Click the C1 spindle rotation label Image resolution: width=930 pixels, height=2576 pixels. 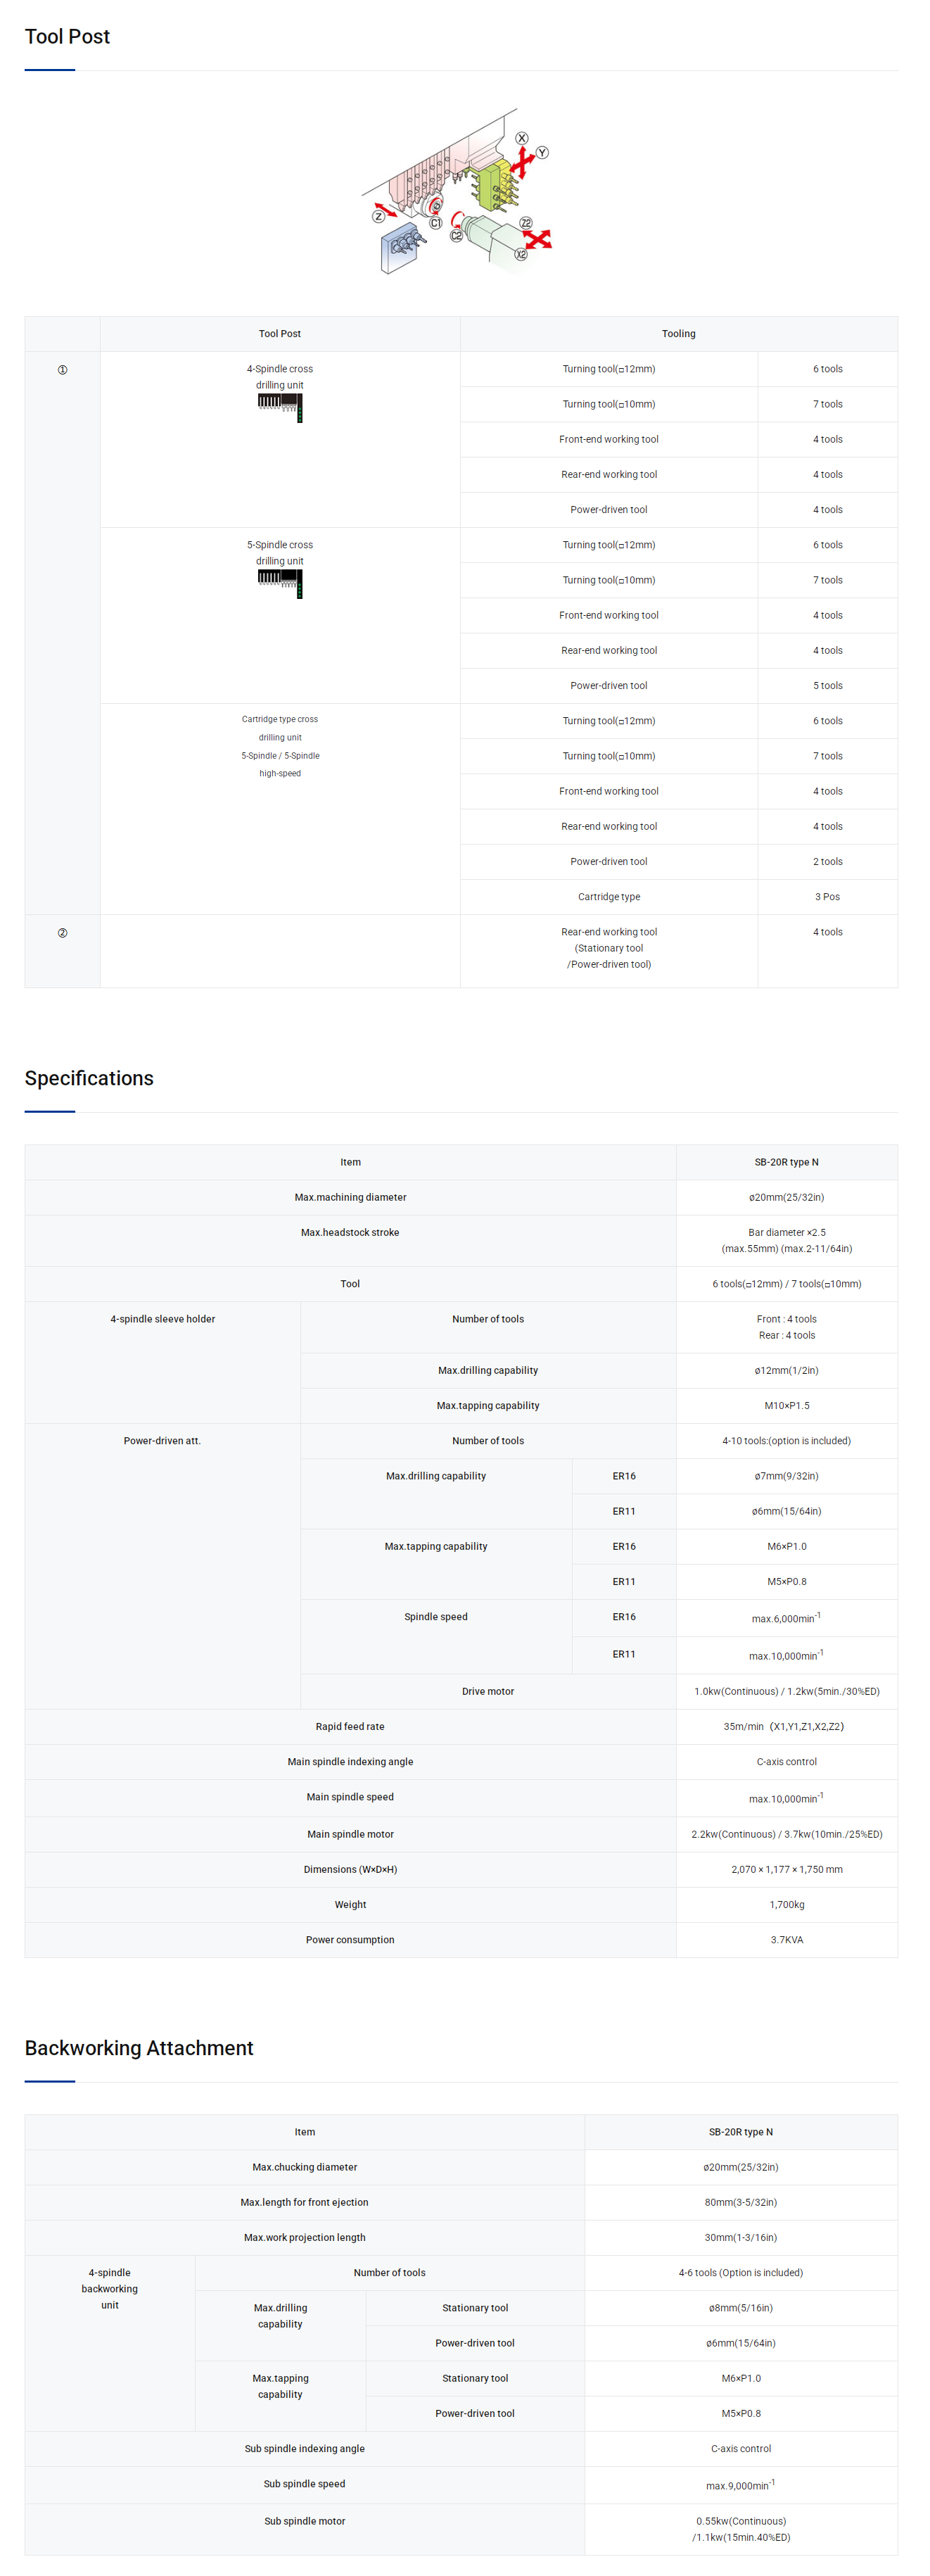click(436, 224)
